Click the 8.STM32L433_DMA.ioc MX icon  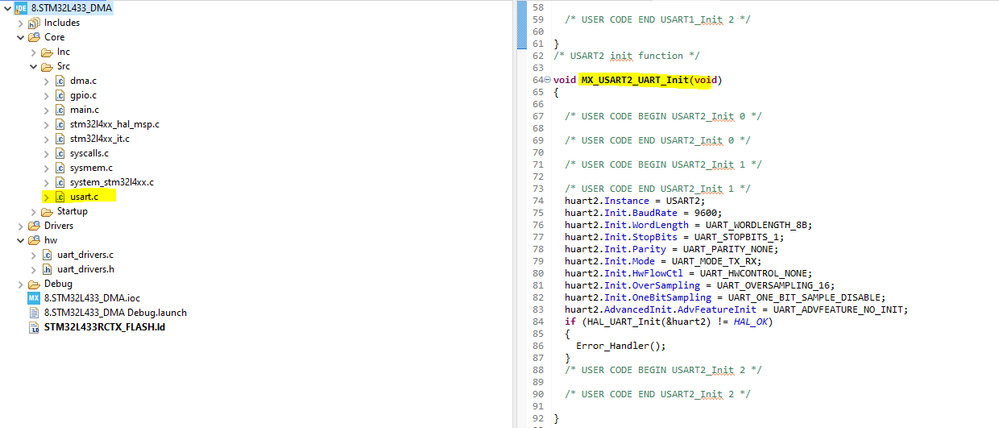point(33,298)
